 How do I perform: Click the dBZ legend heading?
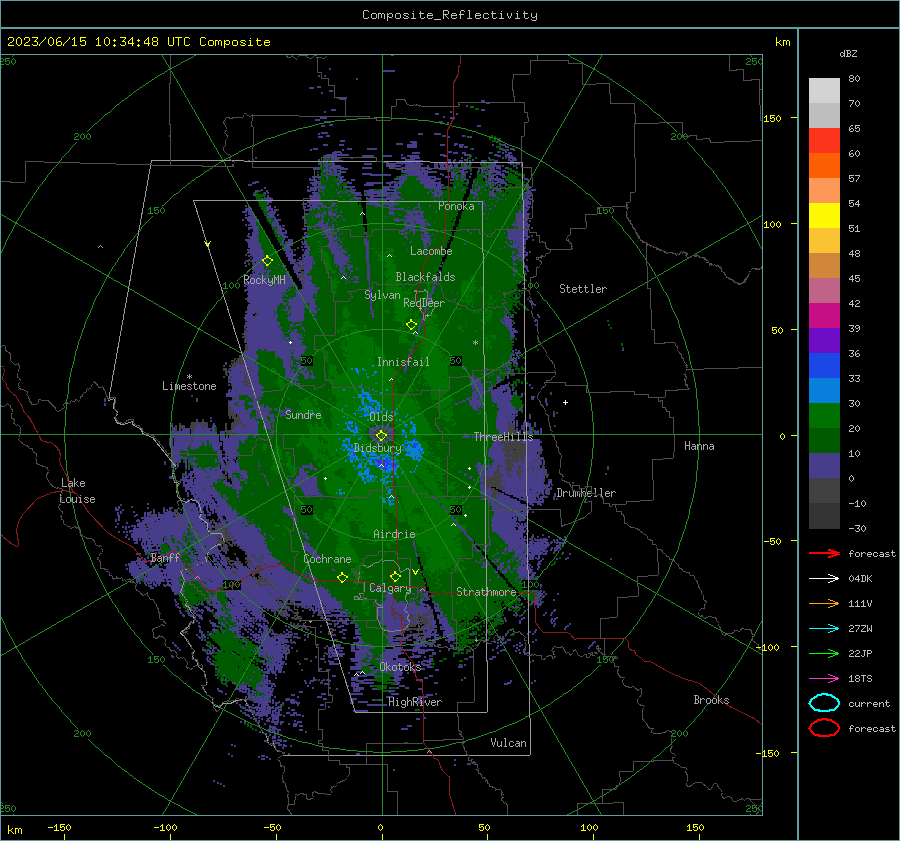pos(848,54)
